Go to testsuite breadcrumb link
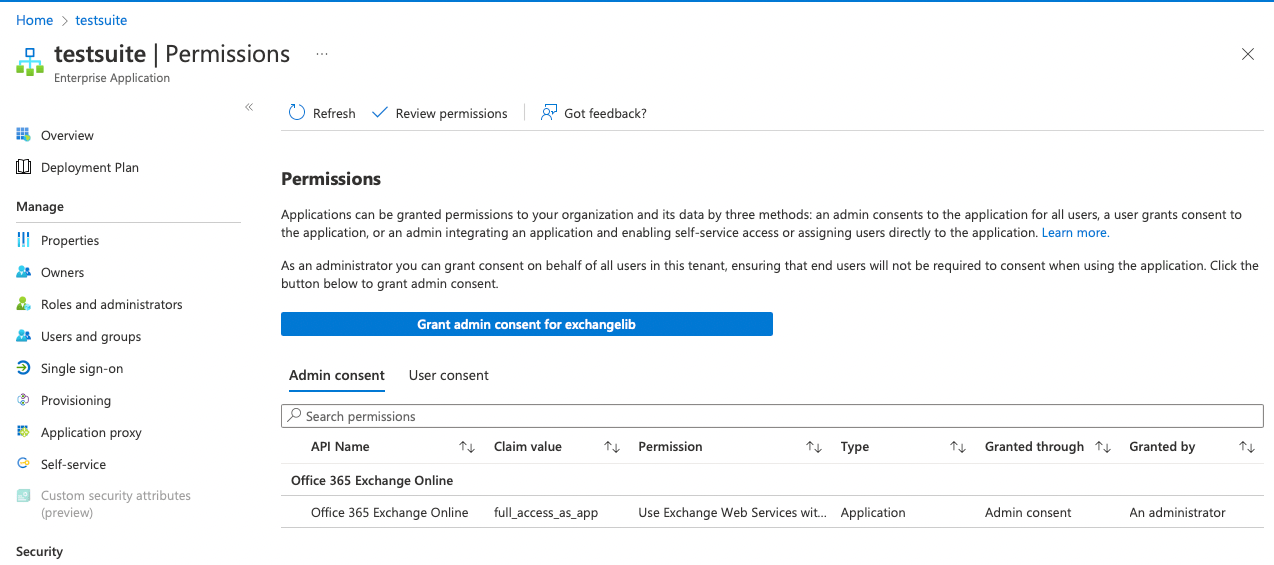 (x=101, y=20)
